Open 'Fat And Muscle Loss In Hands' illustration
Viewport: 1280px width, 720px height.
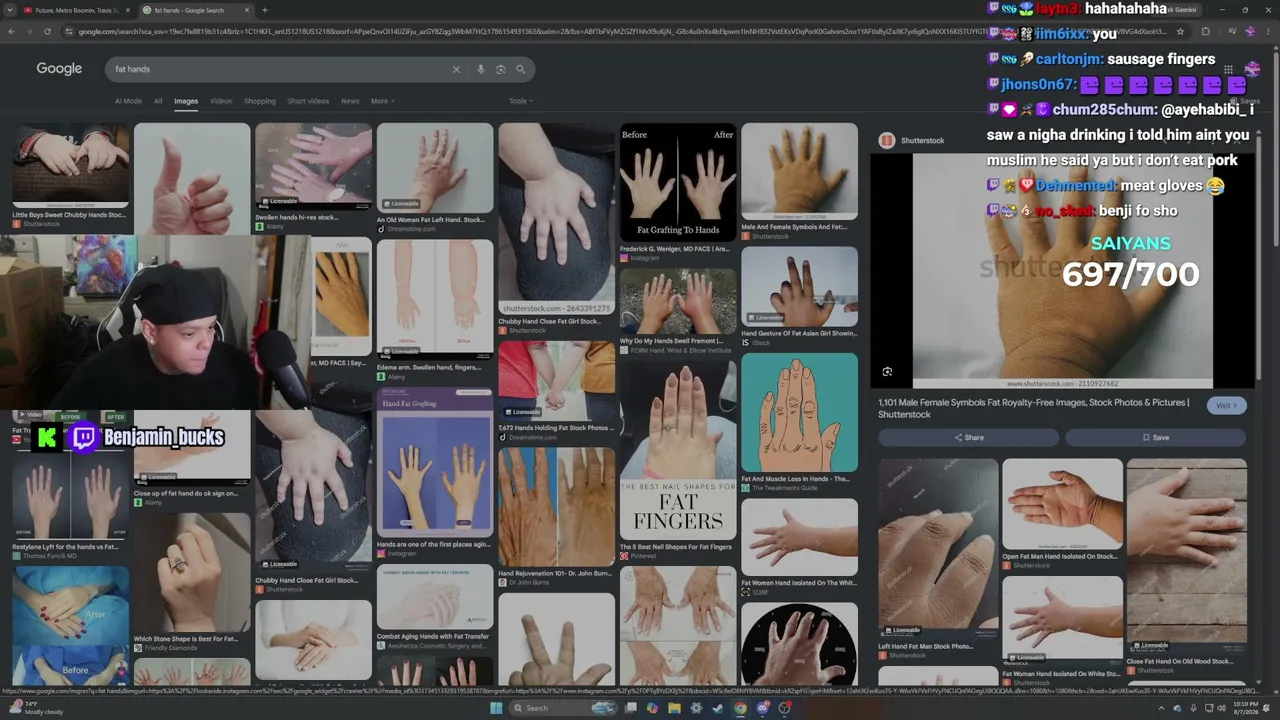[x=800, y=412]
